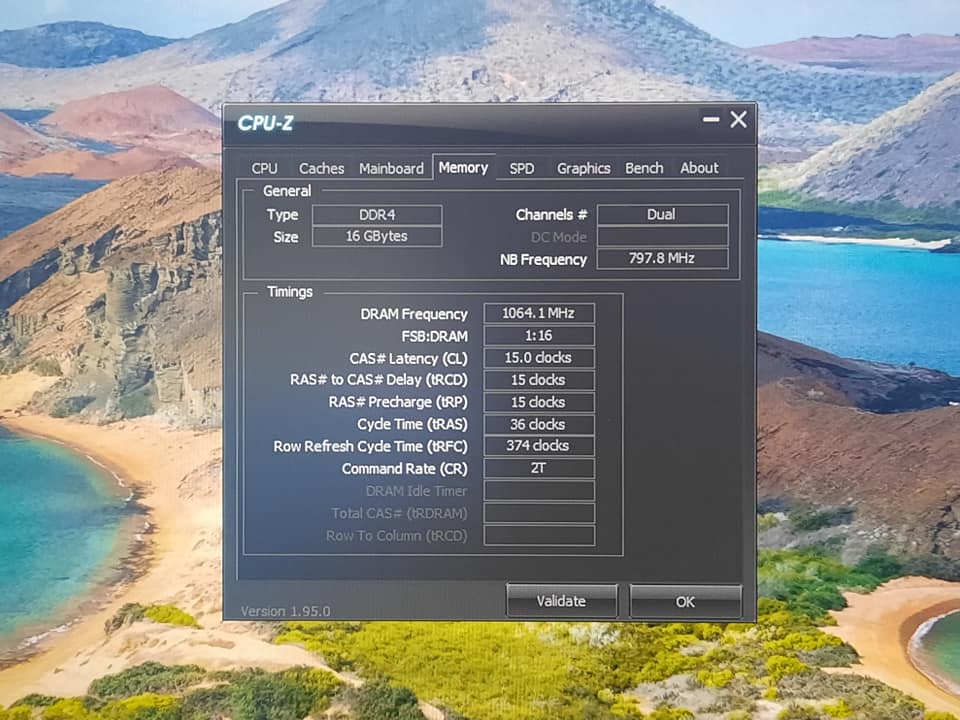Click the CAS# Latency (CL) label
Screen dimensions: 960x720
(408, 358)
